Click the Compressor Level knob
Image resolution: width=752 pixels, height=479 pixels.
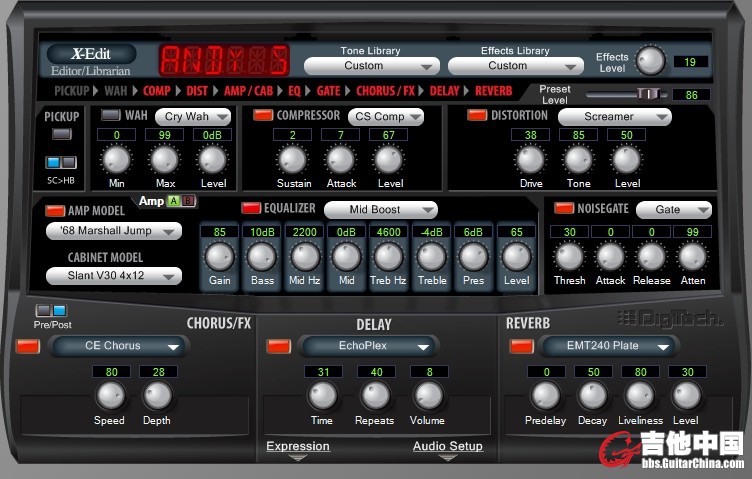388,160
